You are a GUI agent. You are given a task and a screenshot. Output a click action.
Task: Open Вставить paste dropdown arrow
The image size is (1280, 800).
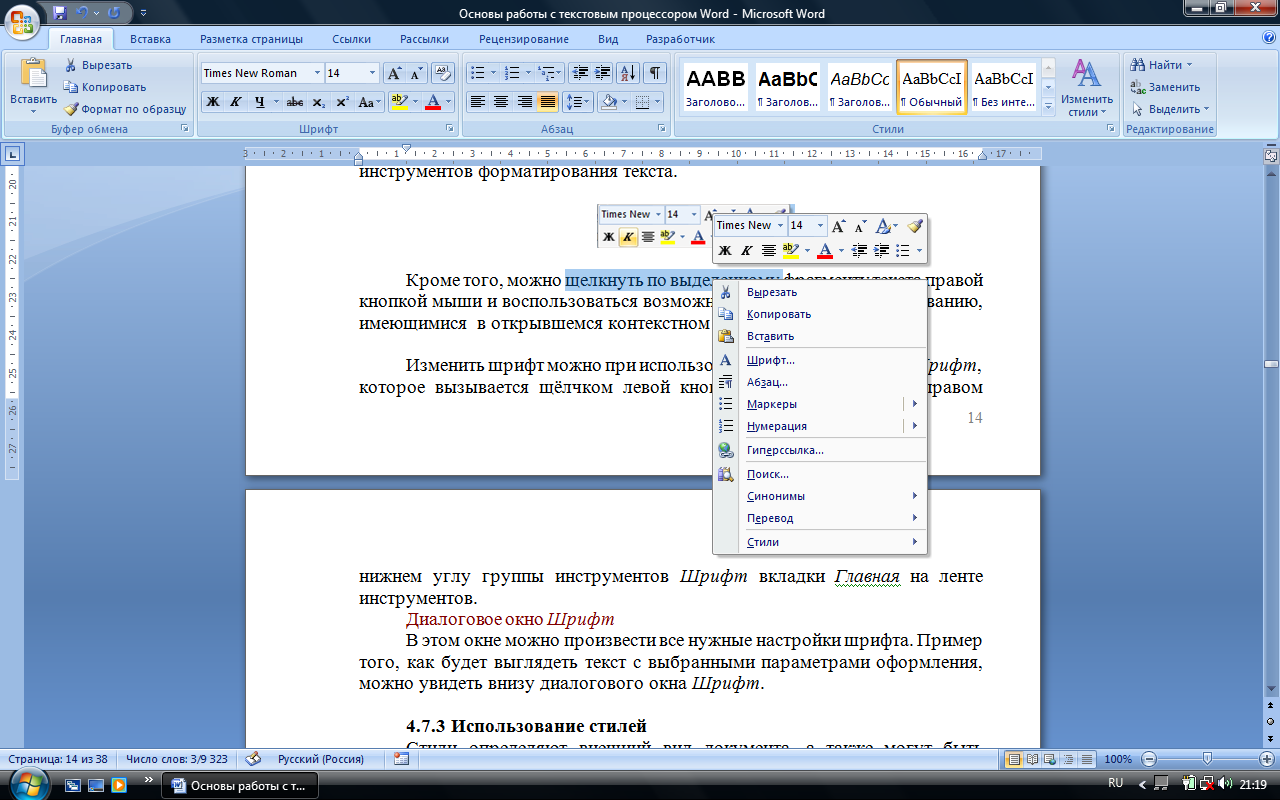point(33,113)
